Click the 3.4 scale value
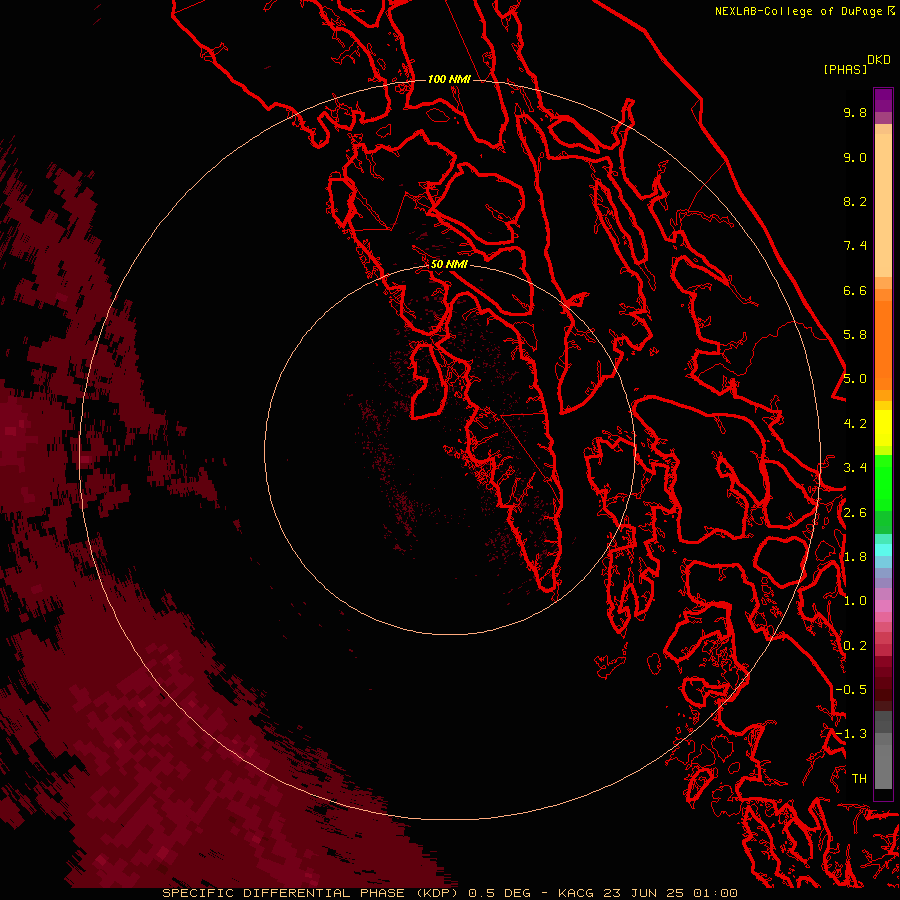This screenshot has width=900, height=900. (855, 468)
